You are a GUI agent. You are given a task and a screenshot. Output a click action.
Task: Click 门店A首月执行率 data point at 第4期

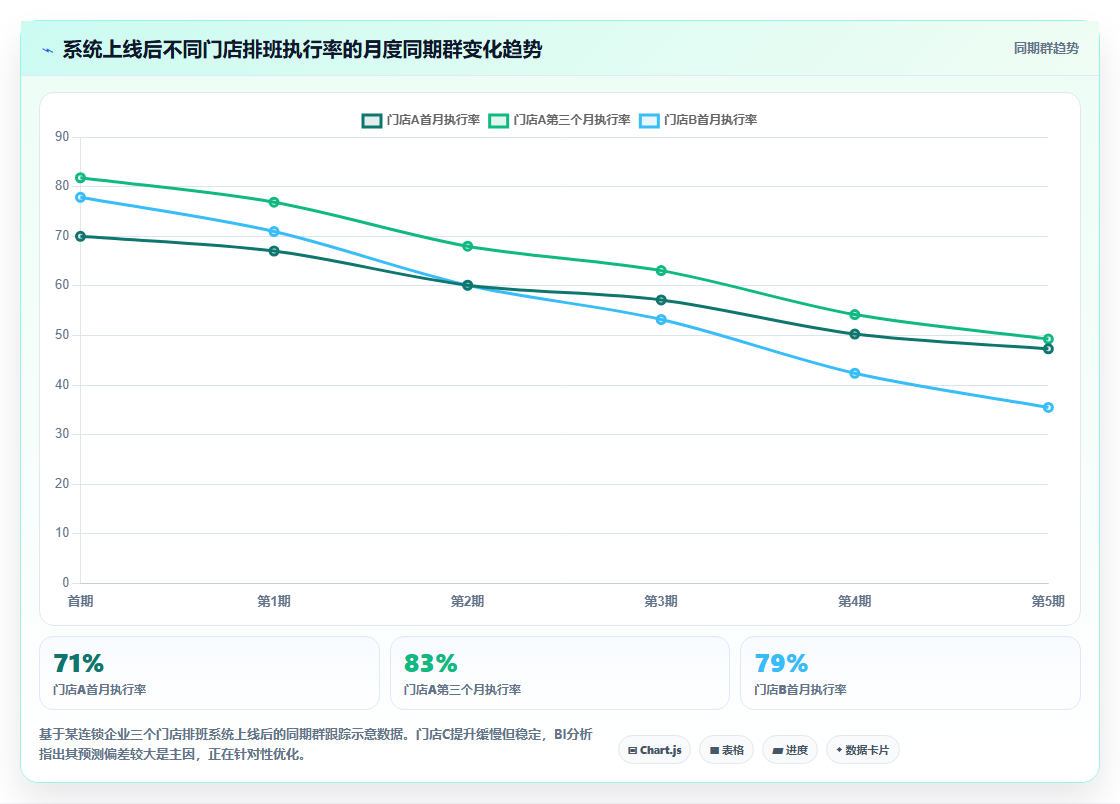pyautogui.click(x=855, y=334)
